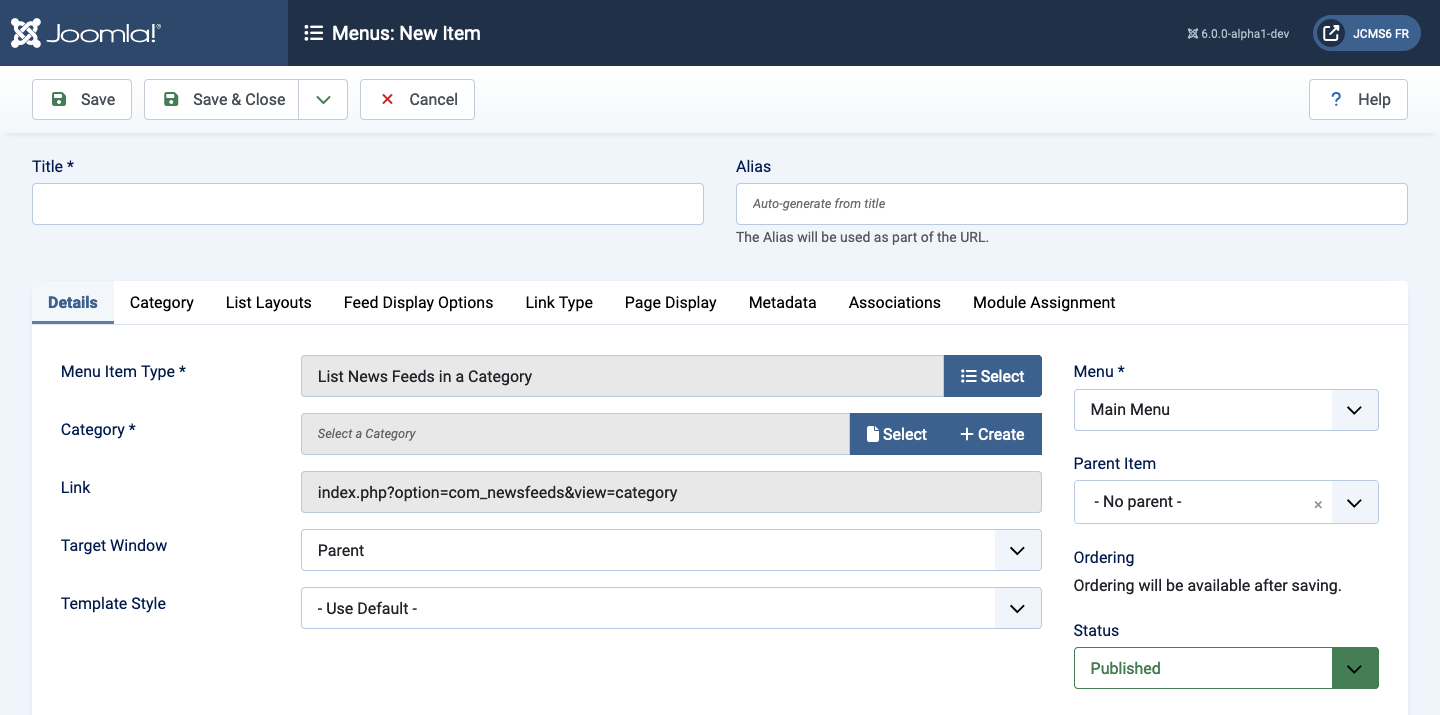This screenshot has width=1440, height=715.
Task: Click the external-link icon on the JCMS6 FR button
Action: coord(1330,32)
